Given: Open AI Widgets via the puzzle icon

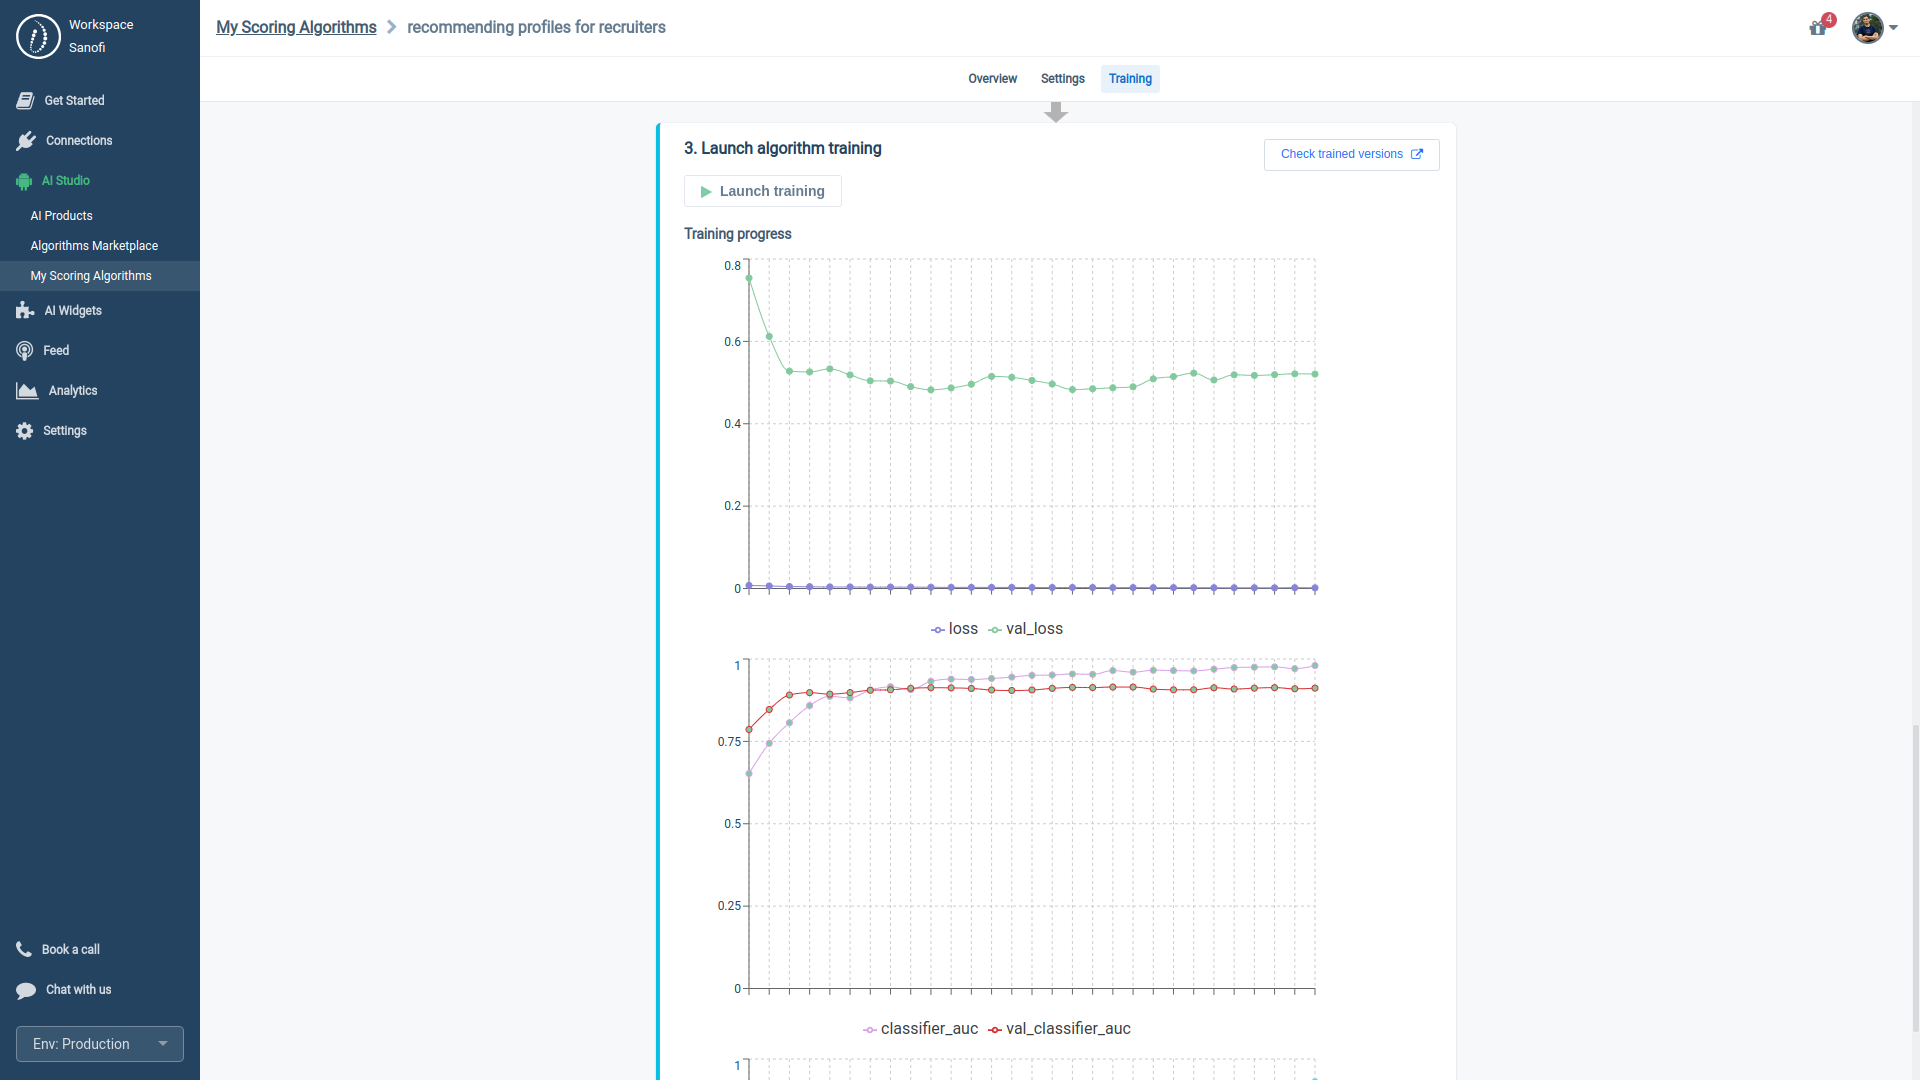Looking at the screenshot, I should tap(23, 310).
